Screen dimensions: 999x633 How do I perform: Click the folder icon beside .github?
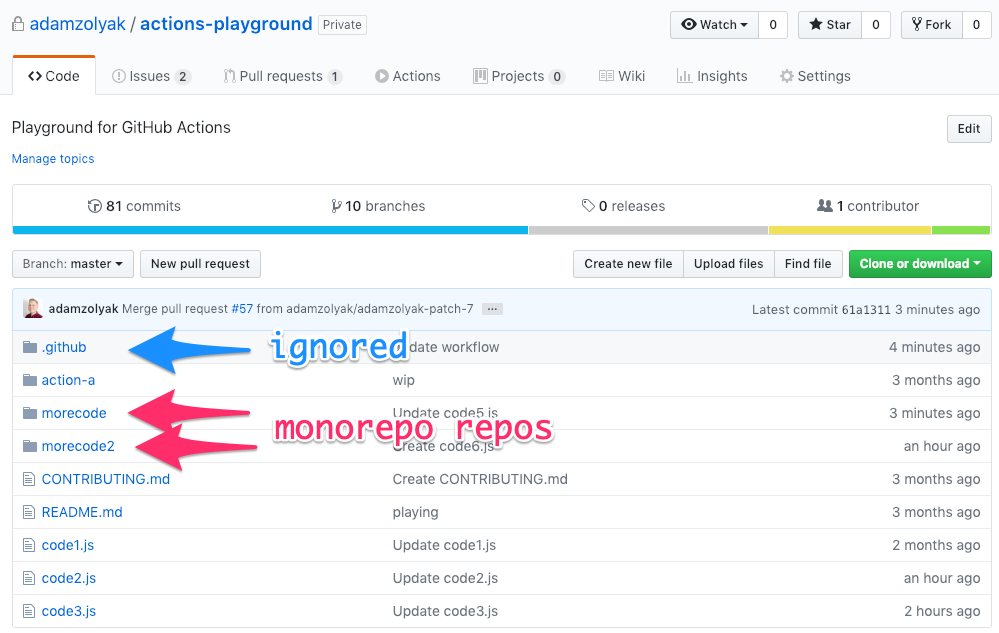(x=29, y=347)
